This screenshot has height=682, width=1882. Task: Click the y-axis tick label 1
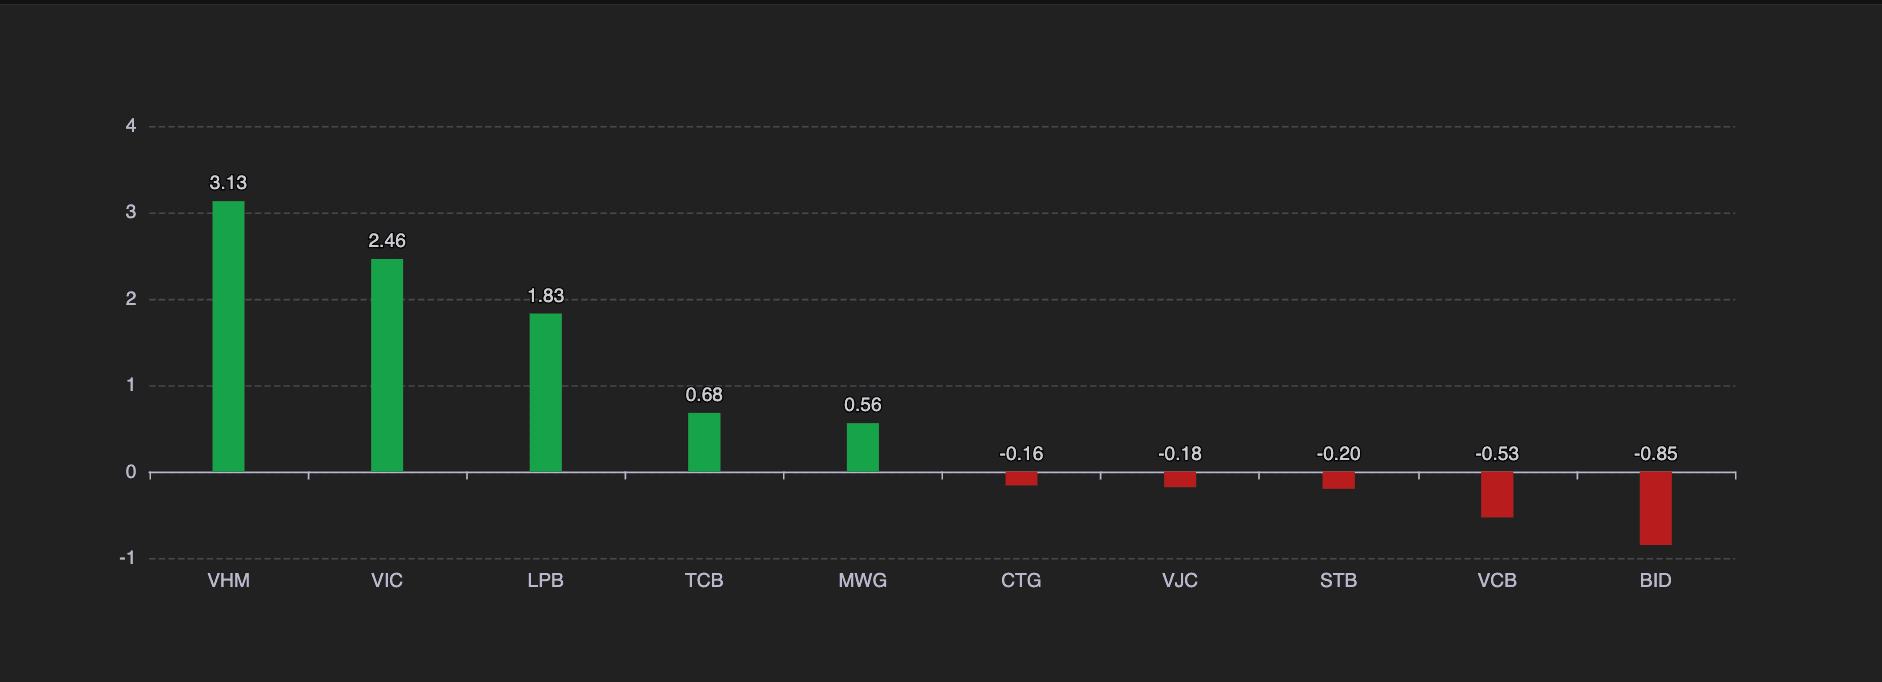tap(131, 385)
